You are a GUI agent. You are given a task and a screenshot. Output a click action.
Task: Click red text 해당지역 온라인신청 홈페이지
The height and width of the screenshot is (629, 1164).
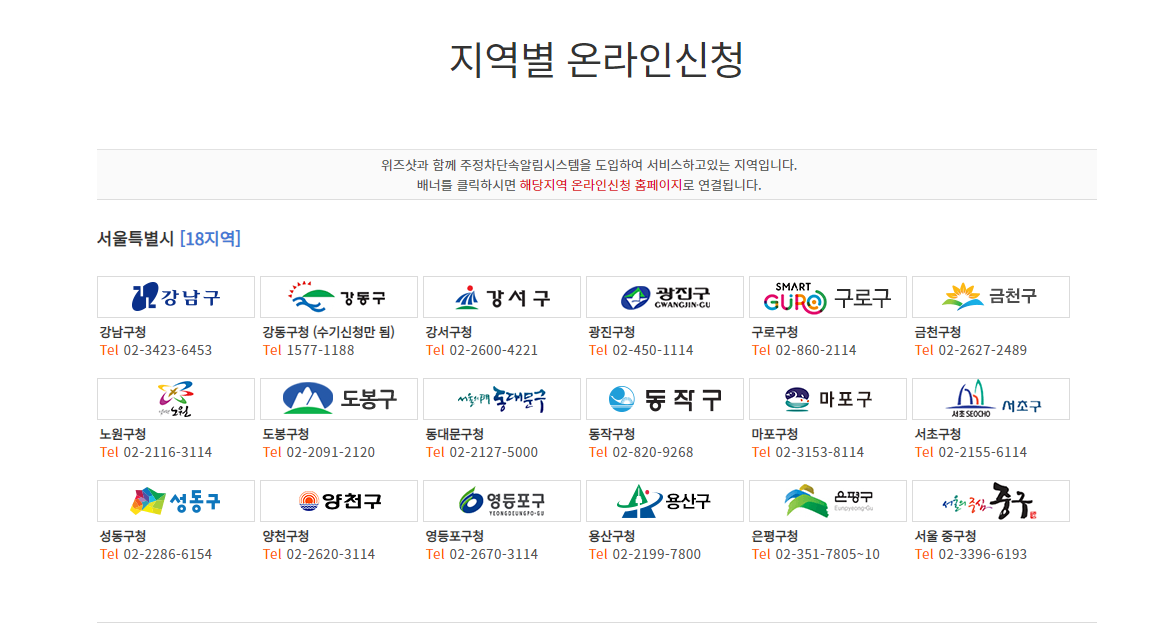[x=601, y=185]
